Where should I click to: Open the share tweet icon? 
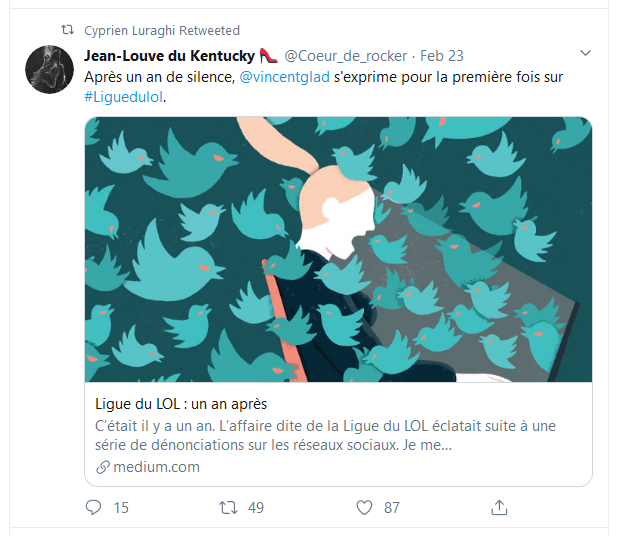tap(499, 508)
